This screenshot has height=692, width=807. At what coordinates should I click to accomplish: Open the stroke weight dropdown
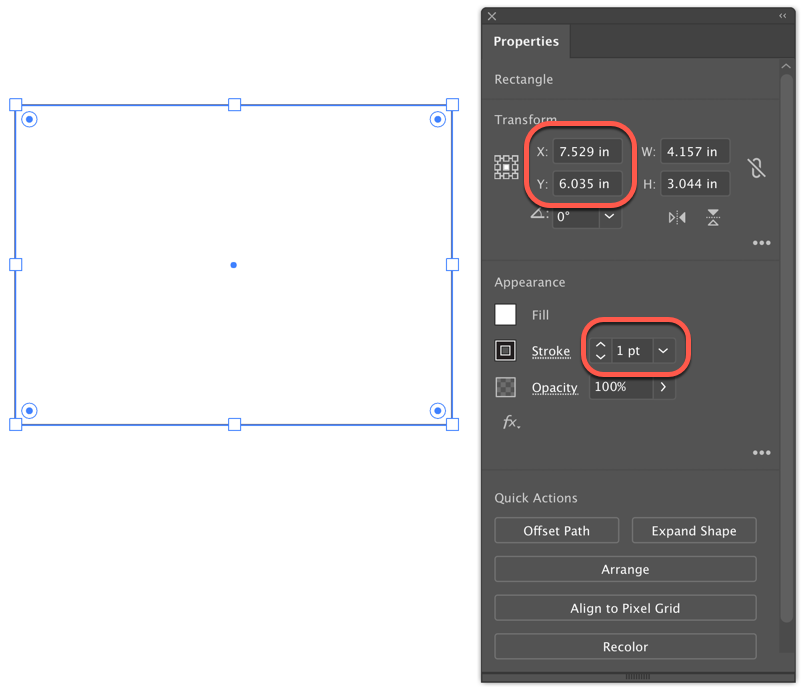(663, 350)
